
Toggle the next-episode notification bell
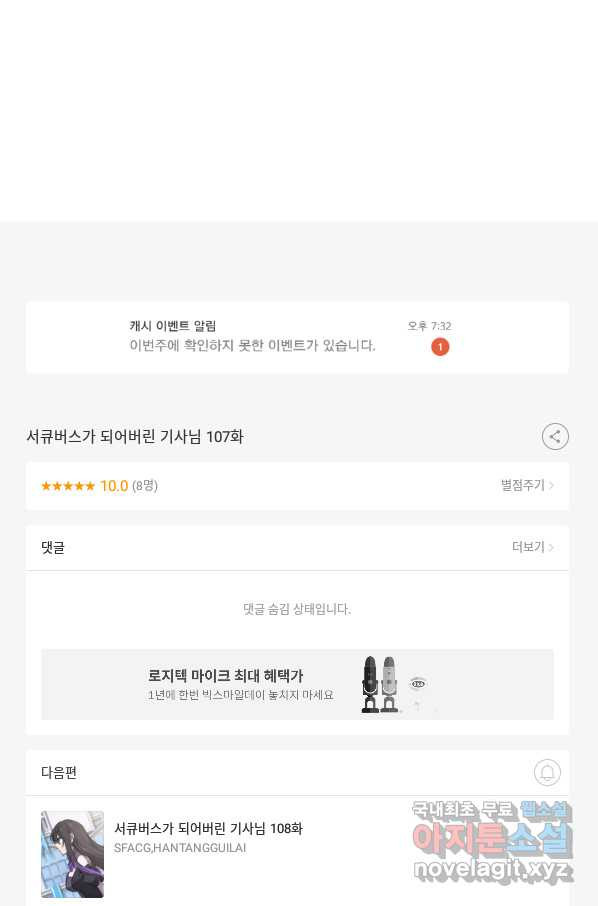547,773
